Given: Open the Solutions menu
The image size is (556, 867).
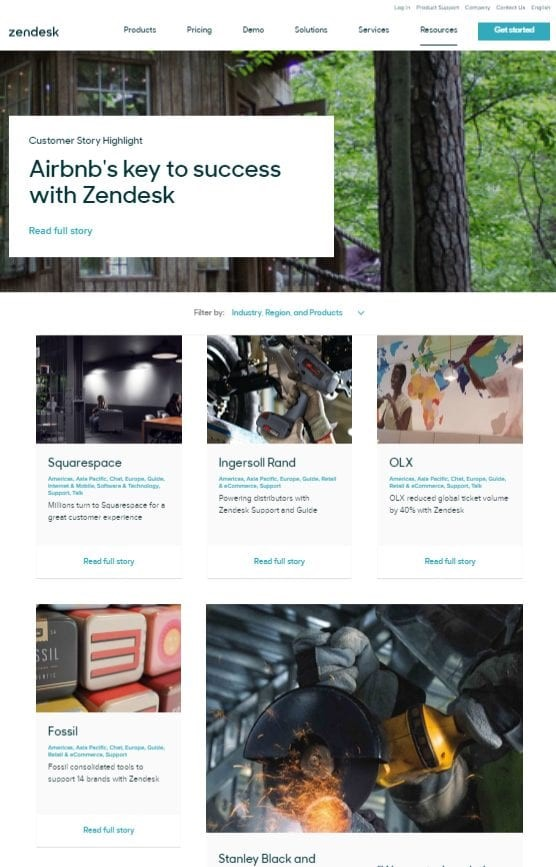Looking at the screenshot, I should click(311, 30).
